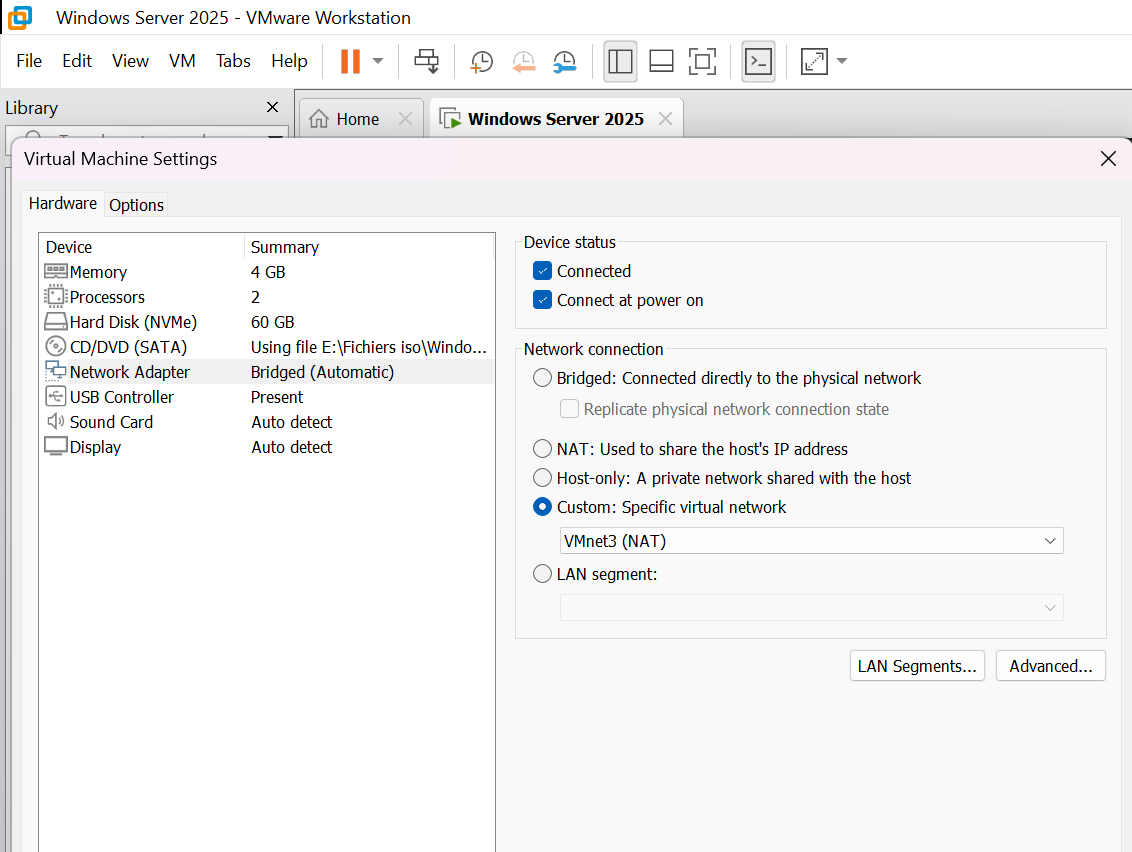Select the Memory device icon
Image resolution: width=1132 pixels, height=852 pixels.
tap(56, 271)
